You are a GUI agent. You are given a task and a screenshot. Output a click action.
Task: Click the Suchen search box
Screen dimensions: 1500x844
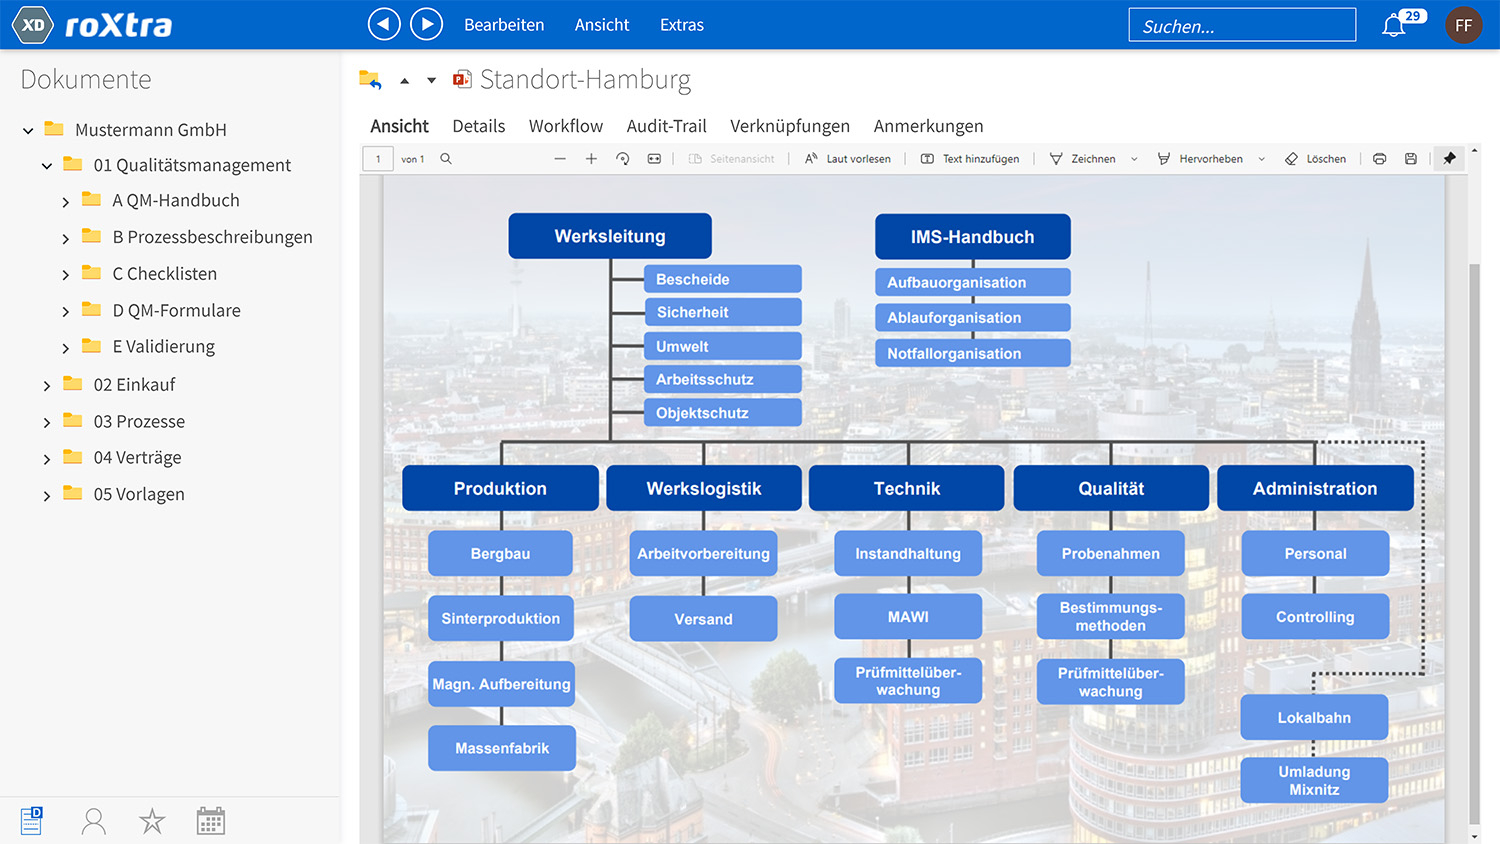point(1242,25)
